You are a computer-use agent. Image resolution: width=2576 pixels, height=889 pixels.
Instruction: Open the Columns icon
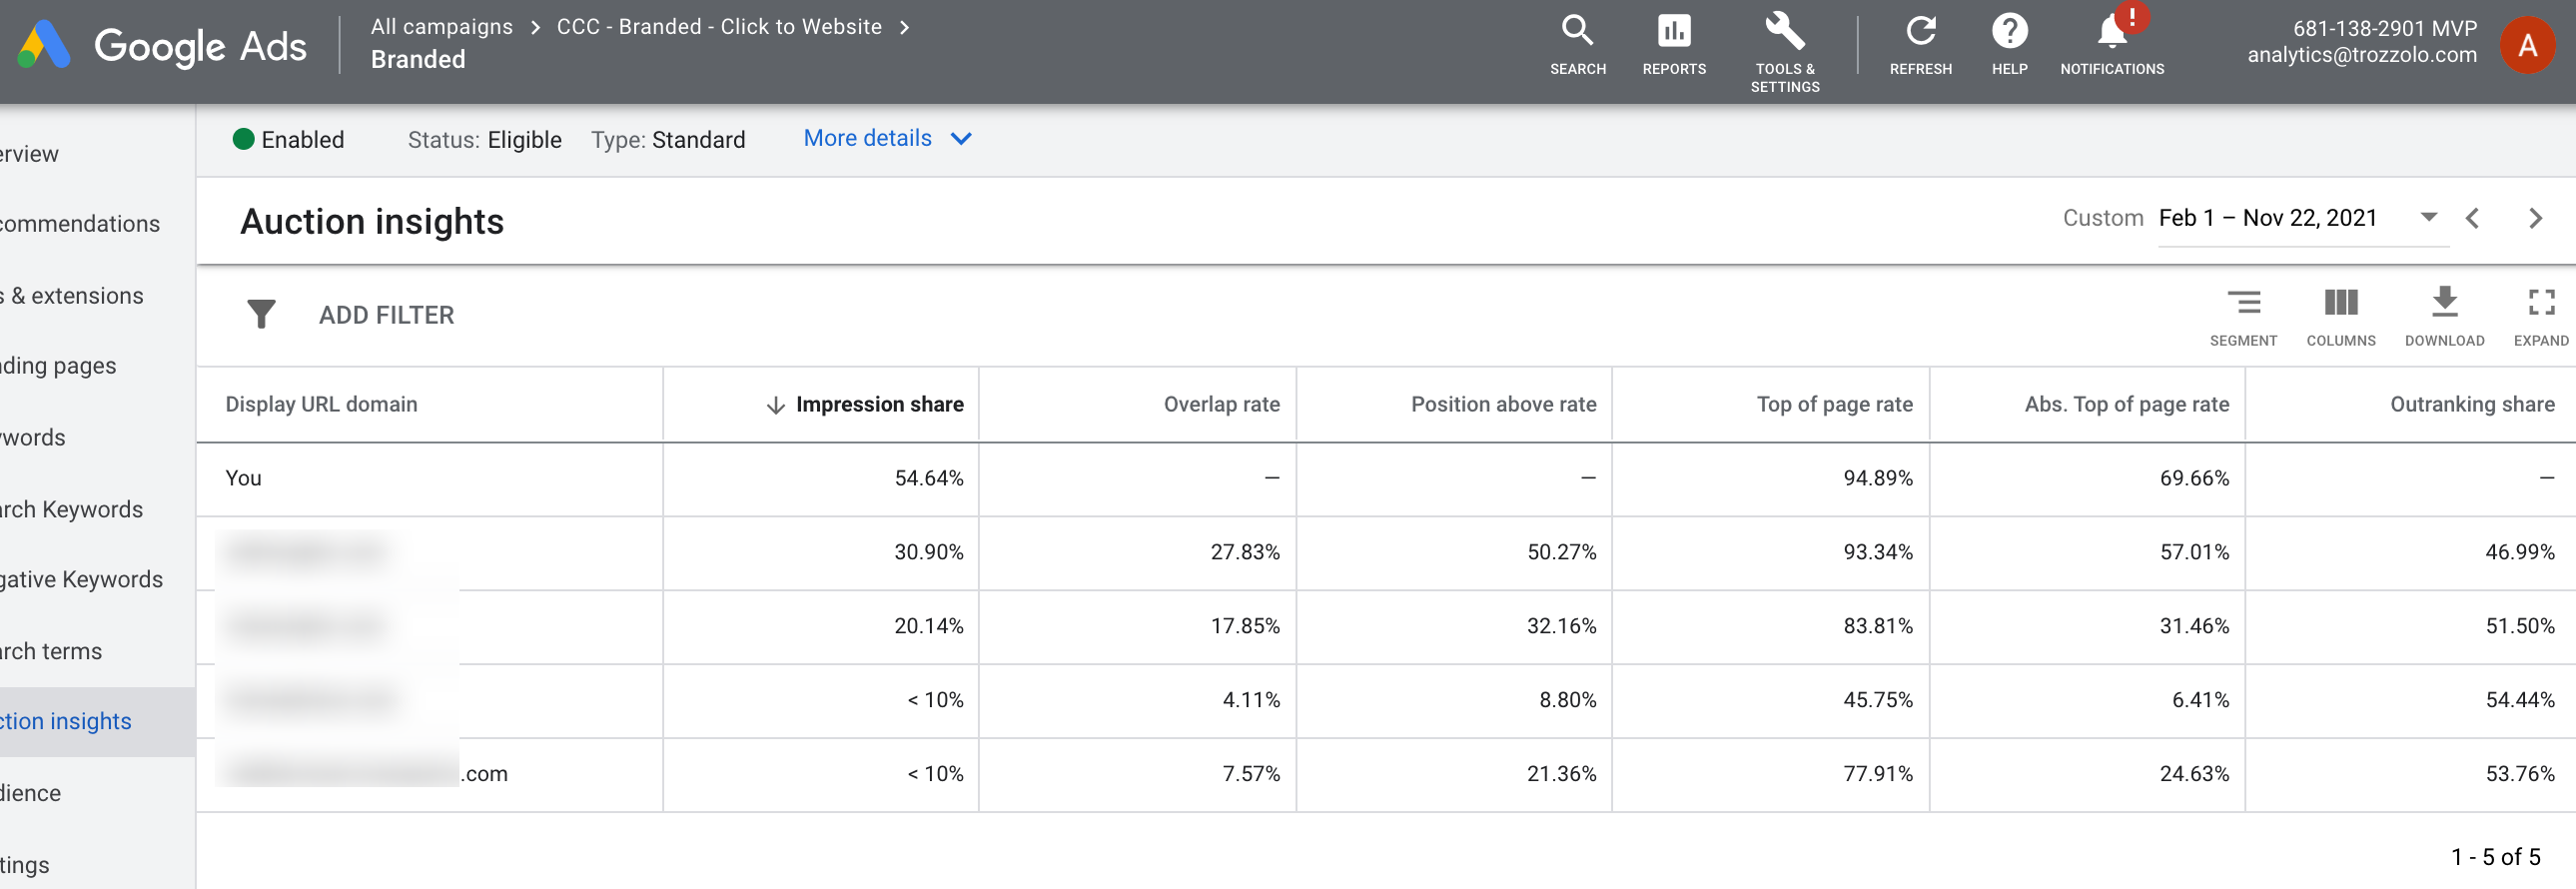[2340, 302]
